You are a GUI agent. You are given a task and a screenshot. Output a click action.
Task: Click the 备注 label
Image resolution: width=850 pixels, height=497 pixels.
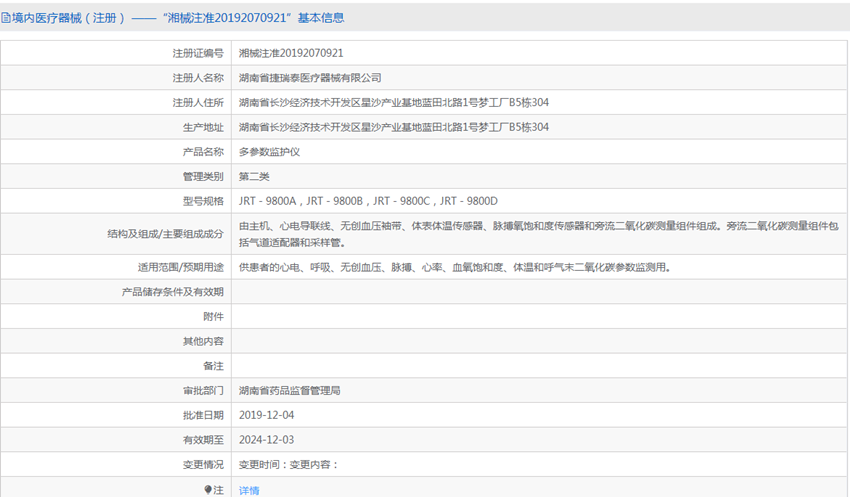(213, 366)
